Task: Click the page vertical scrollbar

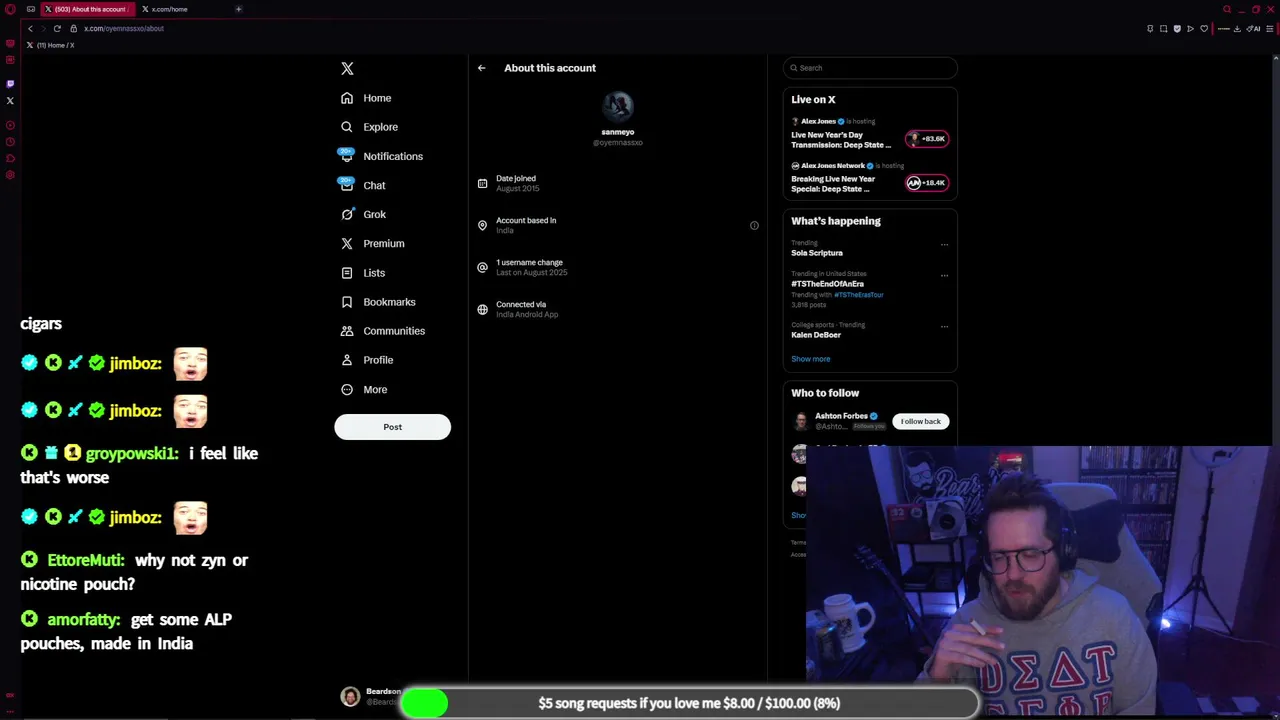Action: tap(1276, 250)
